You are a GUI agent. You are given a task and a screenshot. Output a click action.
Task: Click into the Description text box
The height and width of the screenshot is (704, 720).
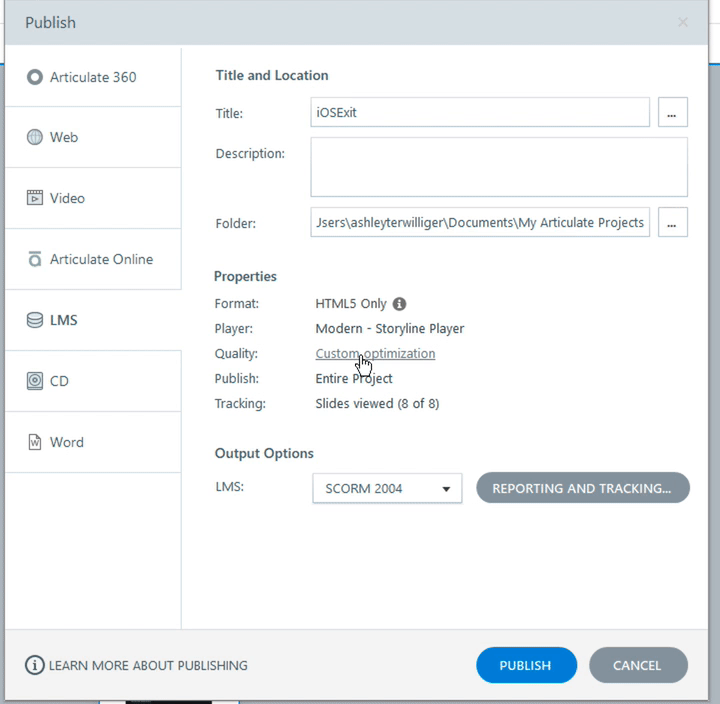(498, 167)
